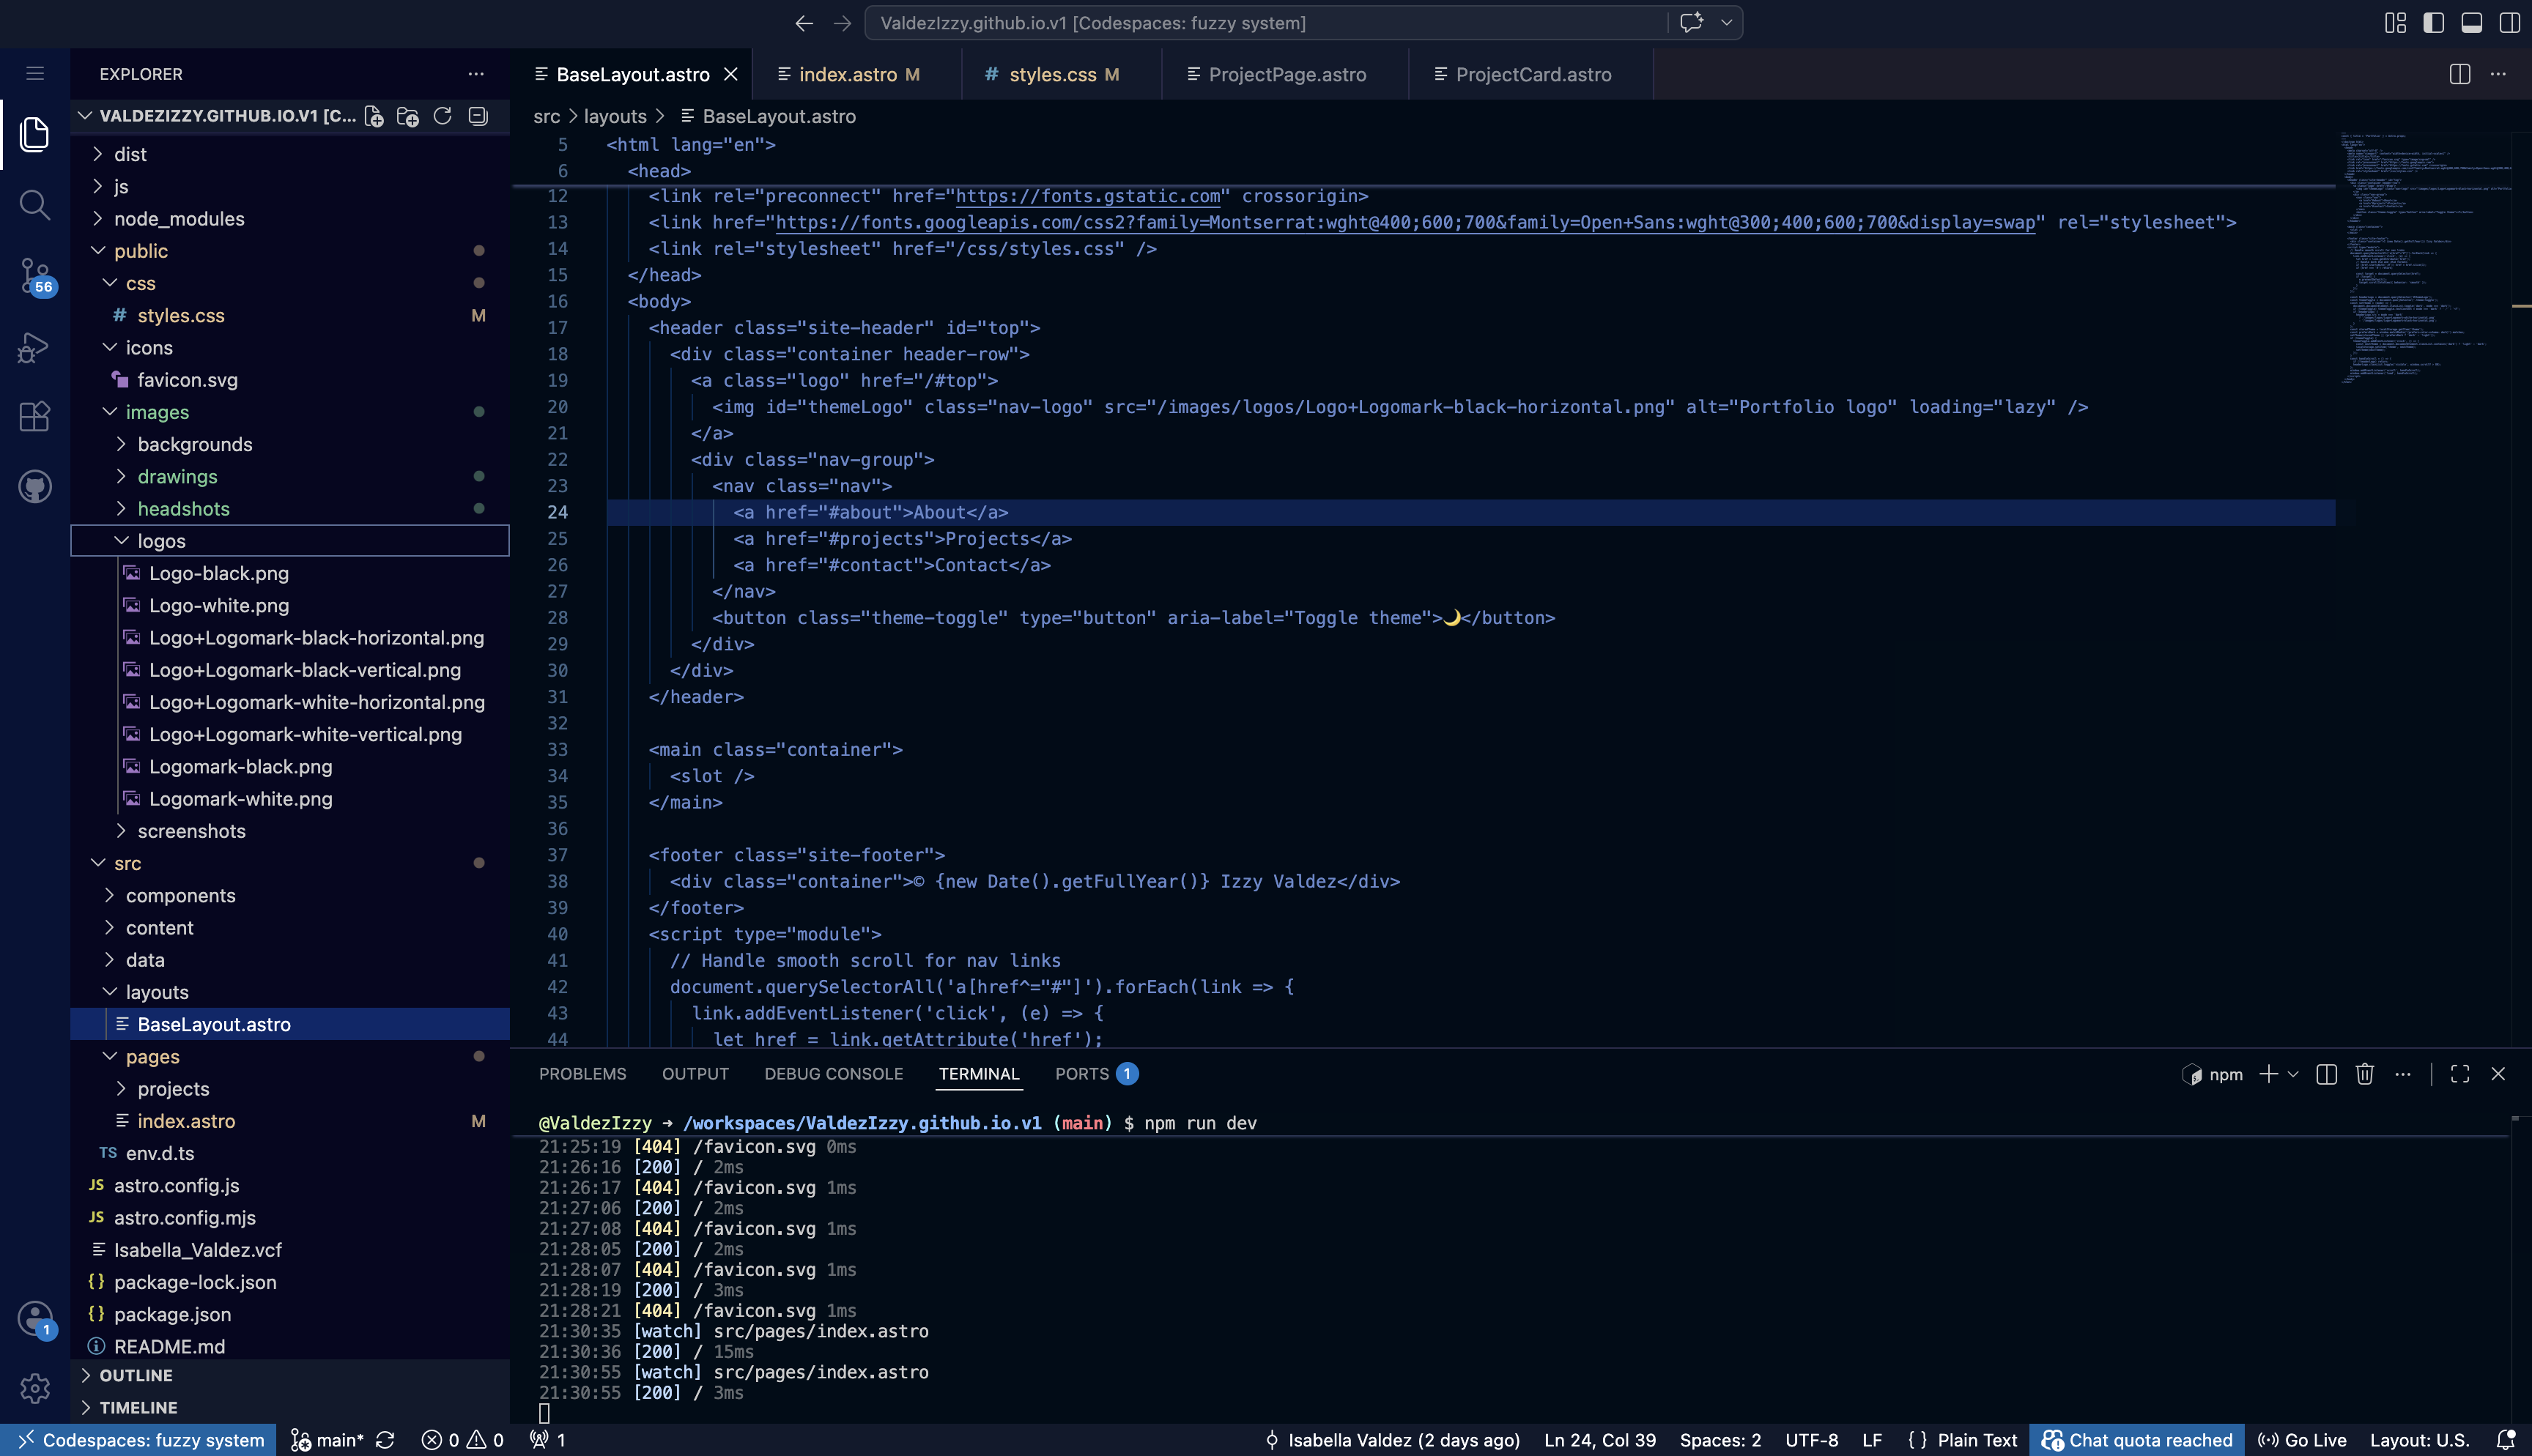Collapse all folders in explorer
The width and height of the screenshot is (2532, 1456).
(478, 116)
